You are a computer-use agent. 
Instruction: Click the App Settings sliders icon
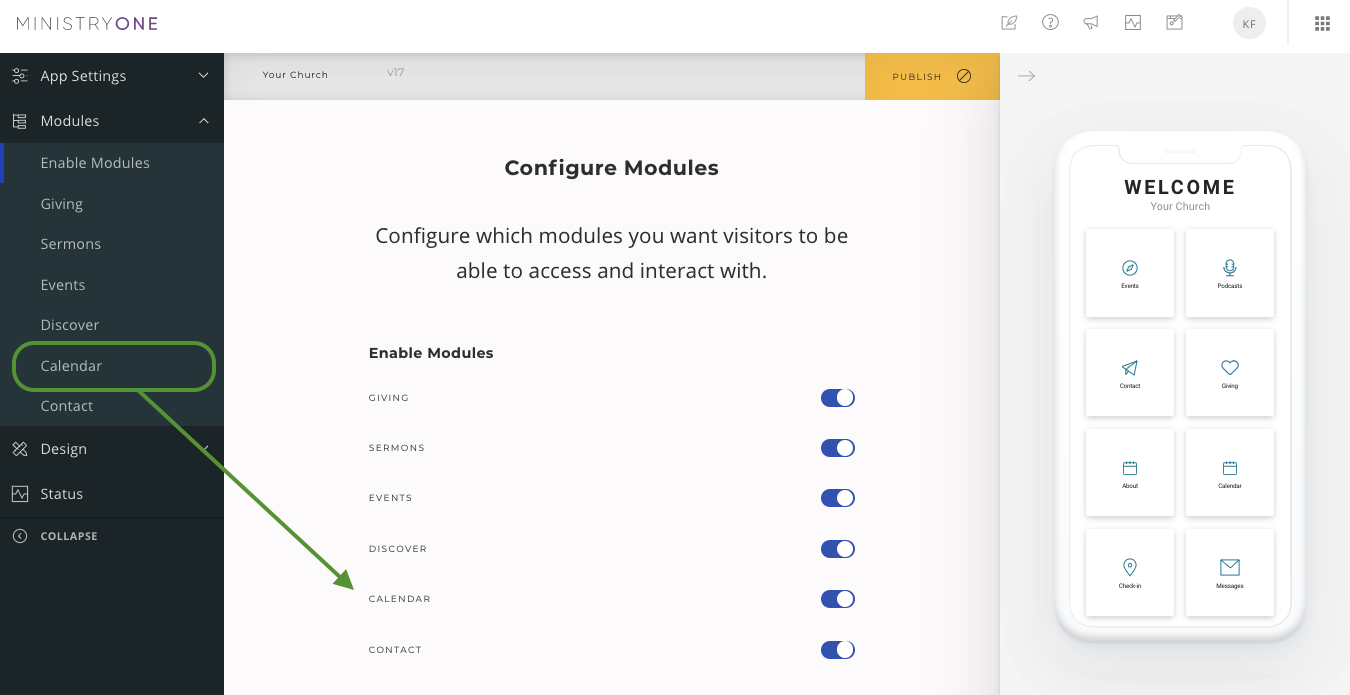click(20, 76)
